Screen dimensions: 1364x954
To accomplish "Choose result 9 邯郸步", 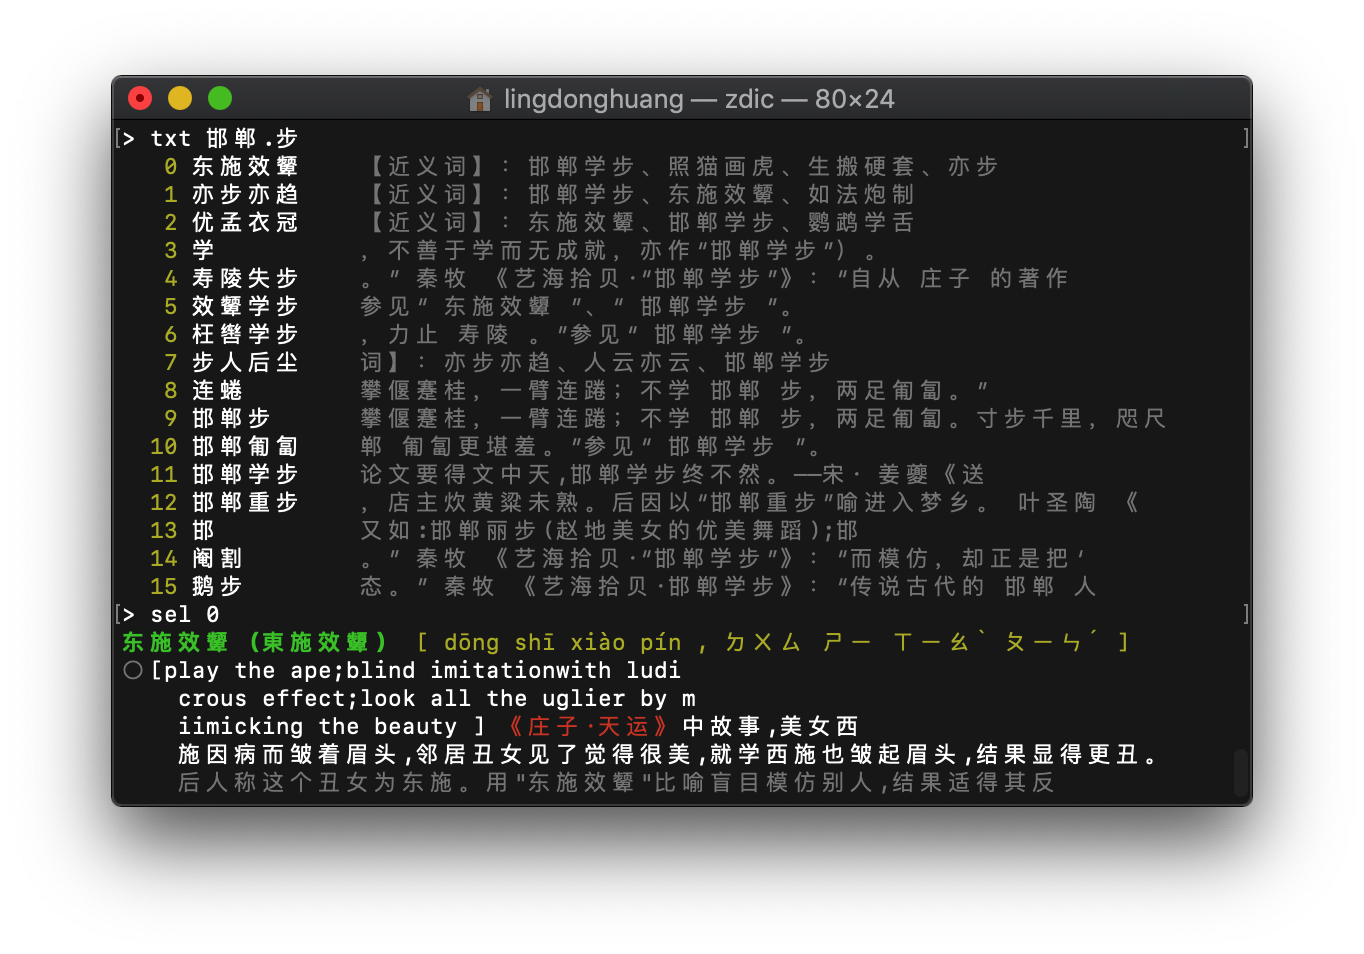I will [x=230, y=418].
